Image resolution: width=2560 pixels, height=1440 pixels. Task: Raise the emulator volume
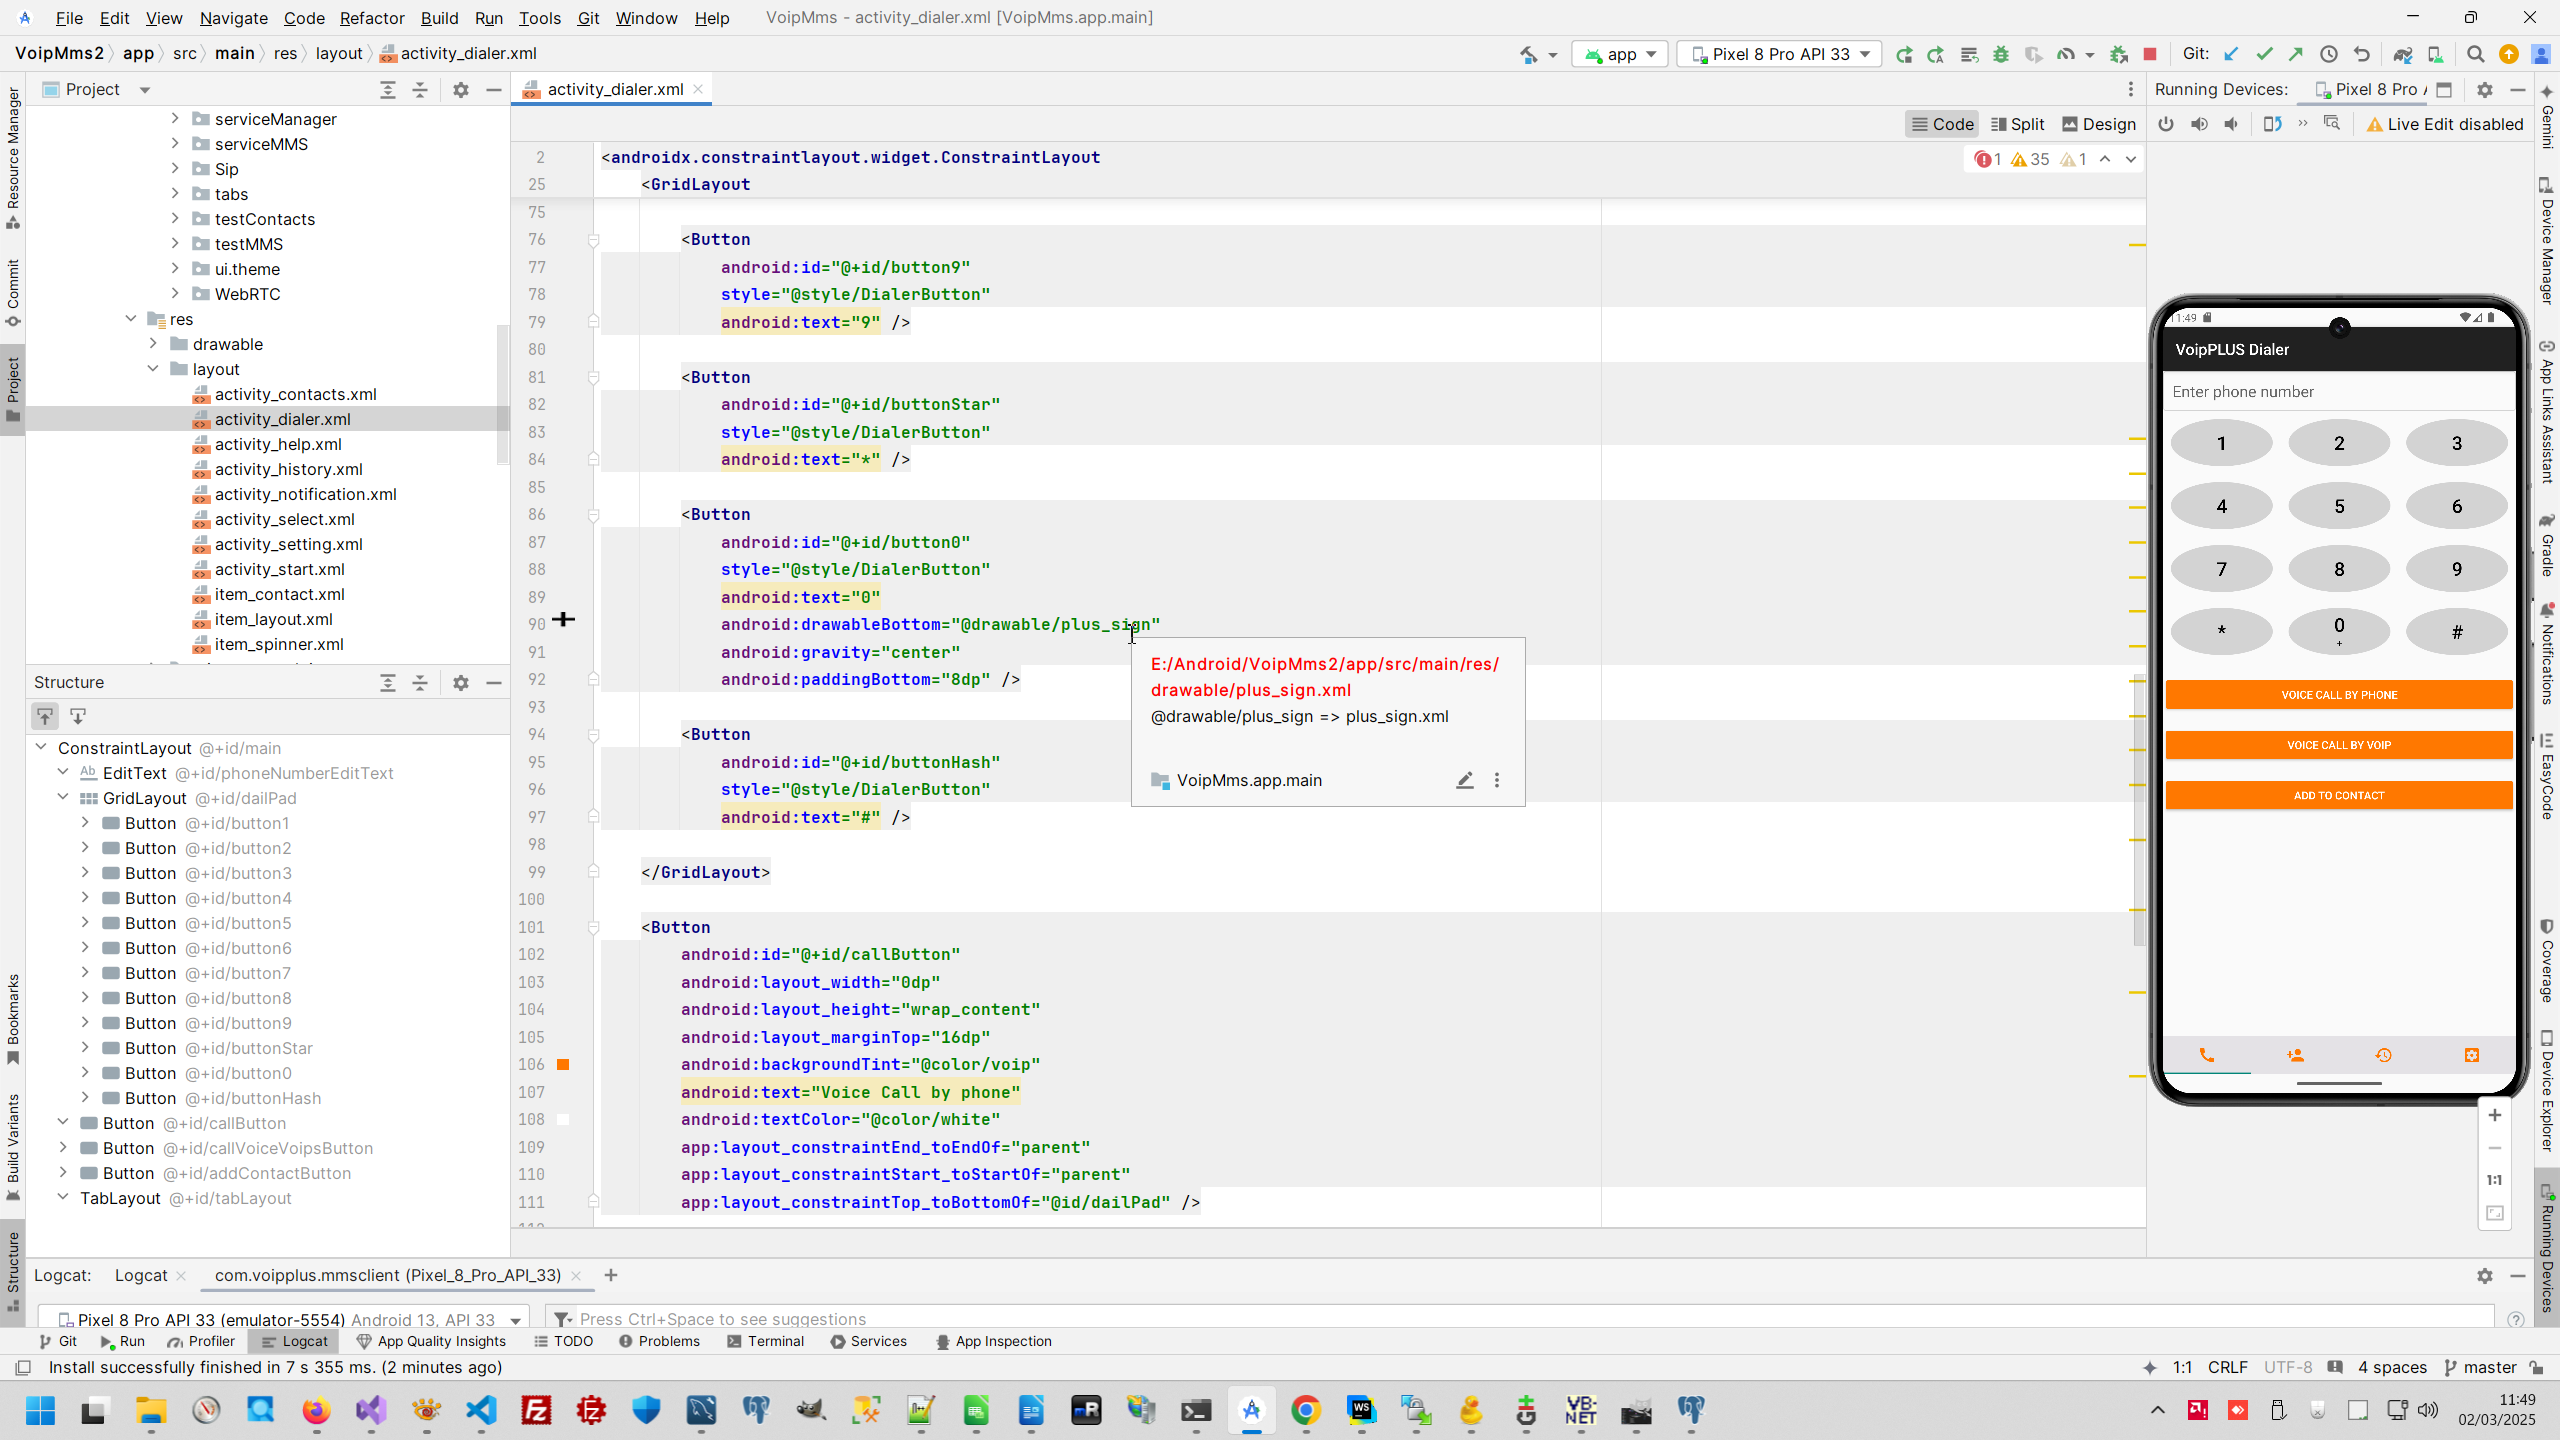(2199, 124)
